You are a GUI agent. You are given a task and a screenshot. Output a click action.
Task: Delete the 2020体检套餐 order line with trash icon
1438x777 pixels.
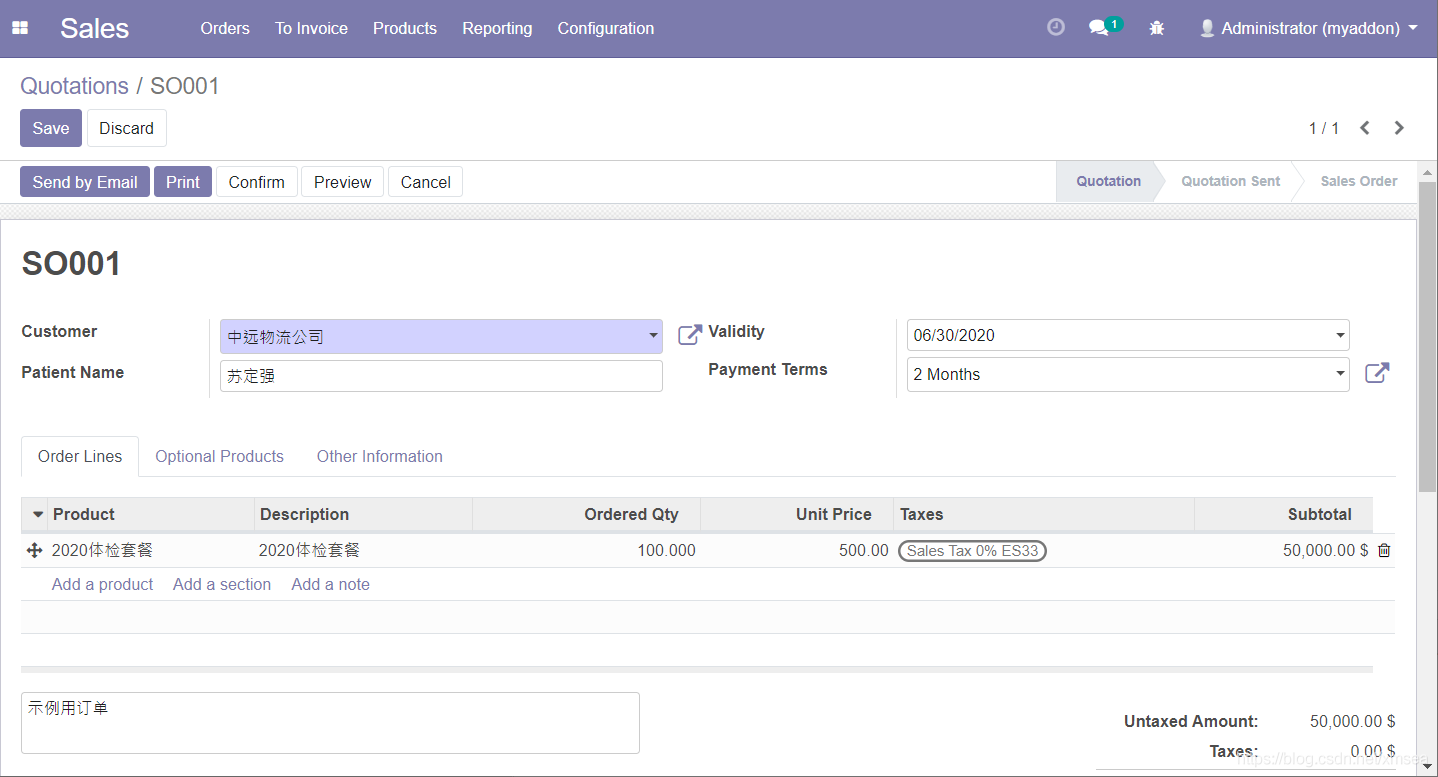[1384, 550]
